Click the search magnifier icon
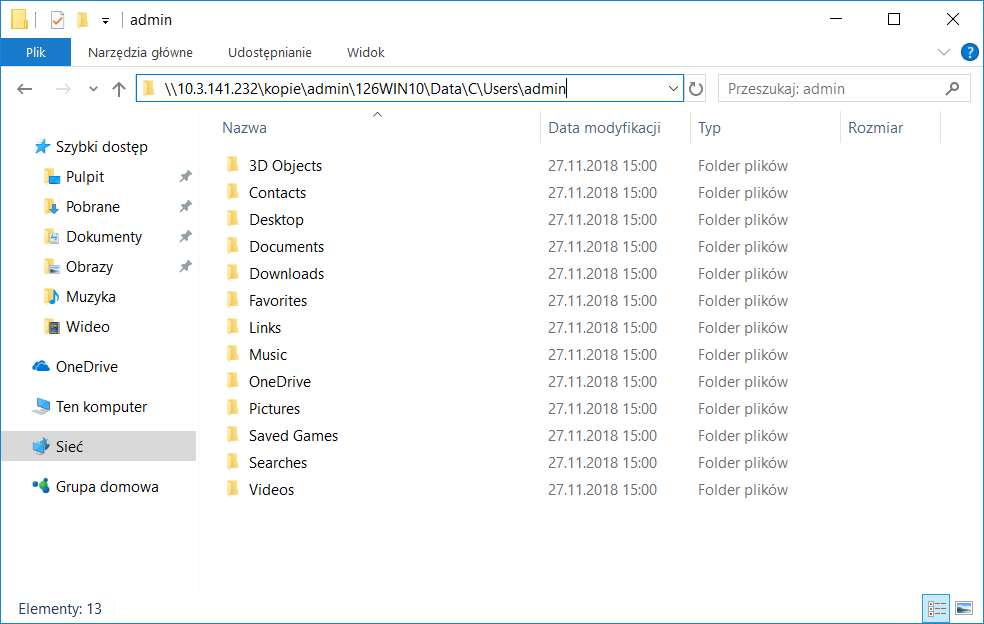Image resolution: width=984 pixels, height=624 pixels. coord(952,89)
